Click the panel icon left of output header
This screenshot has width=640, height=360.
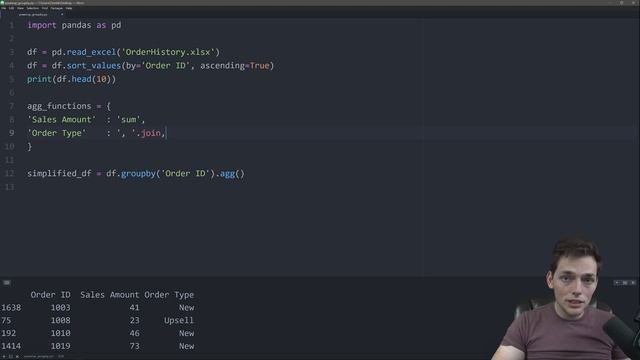point(7,282)
